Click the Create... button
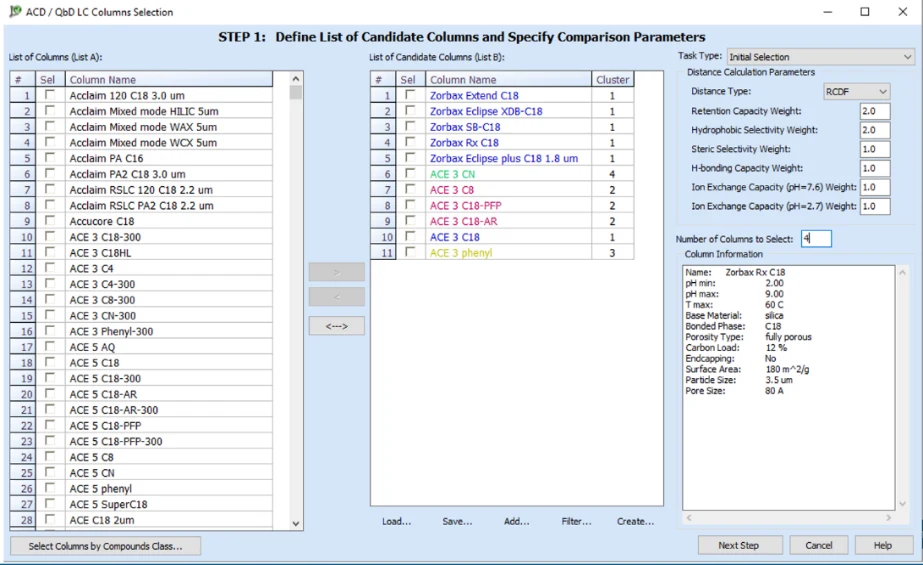 point(635,521)
